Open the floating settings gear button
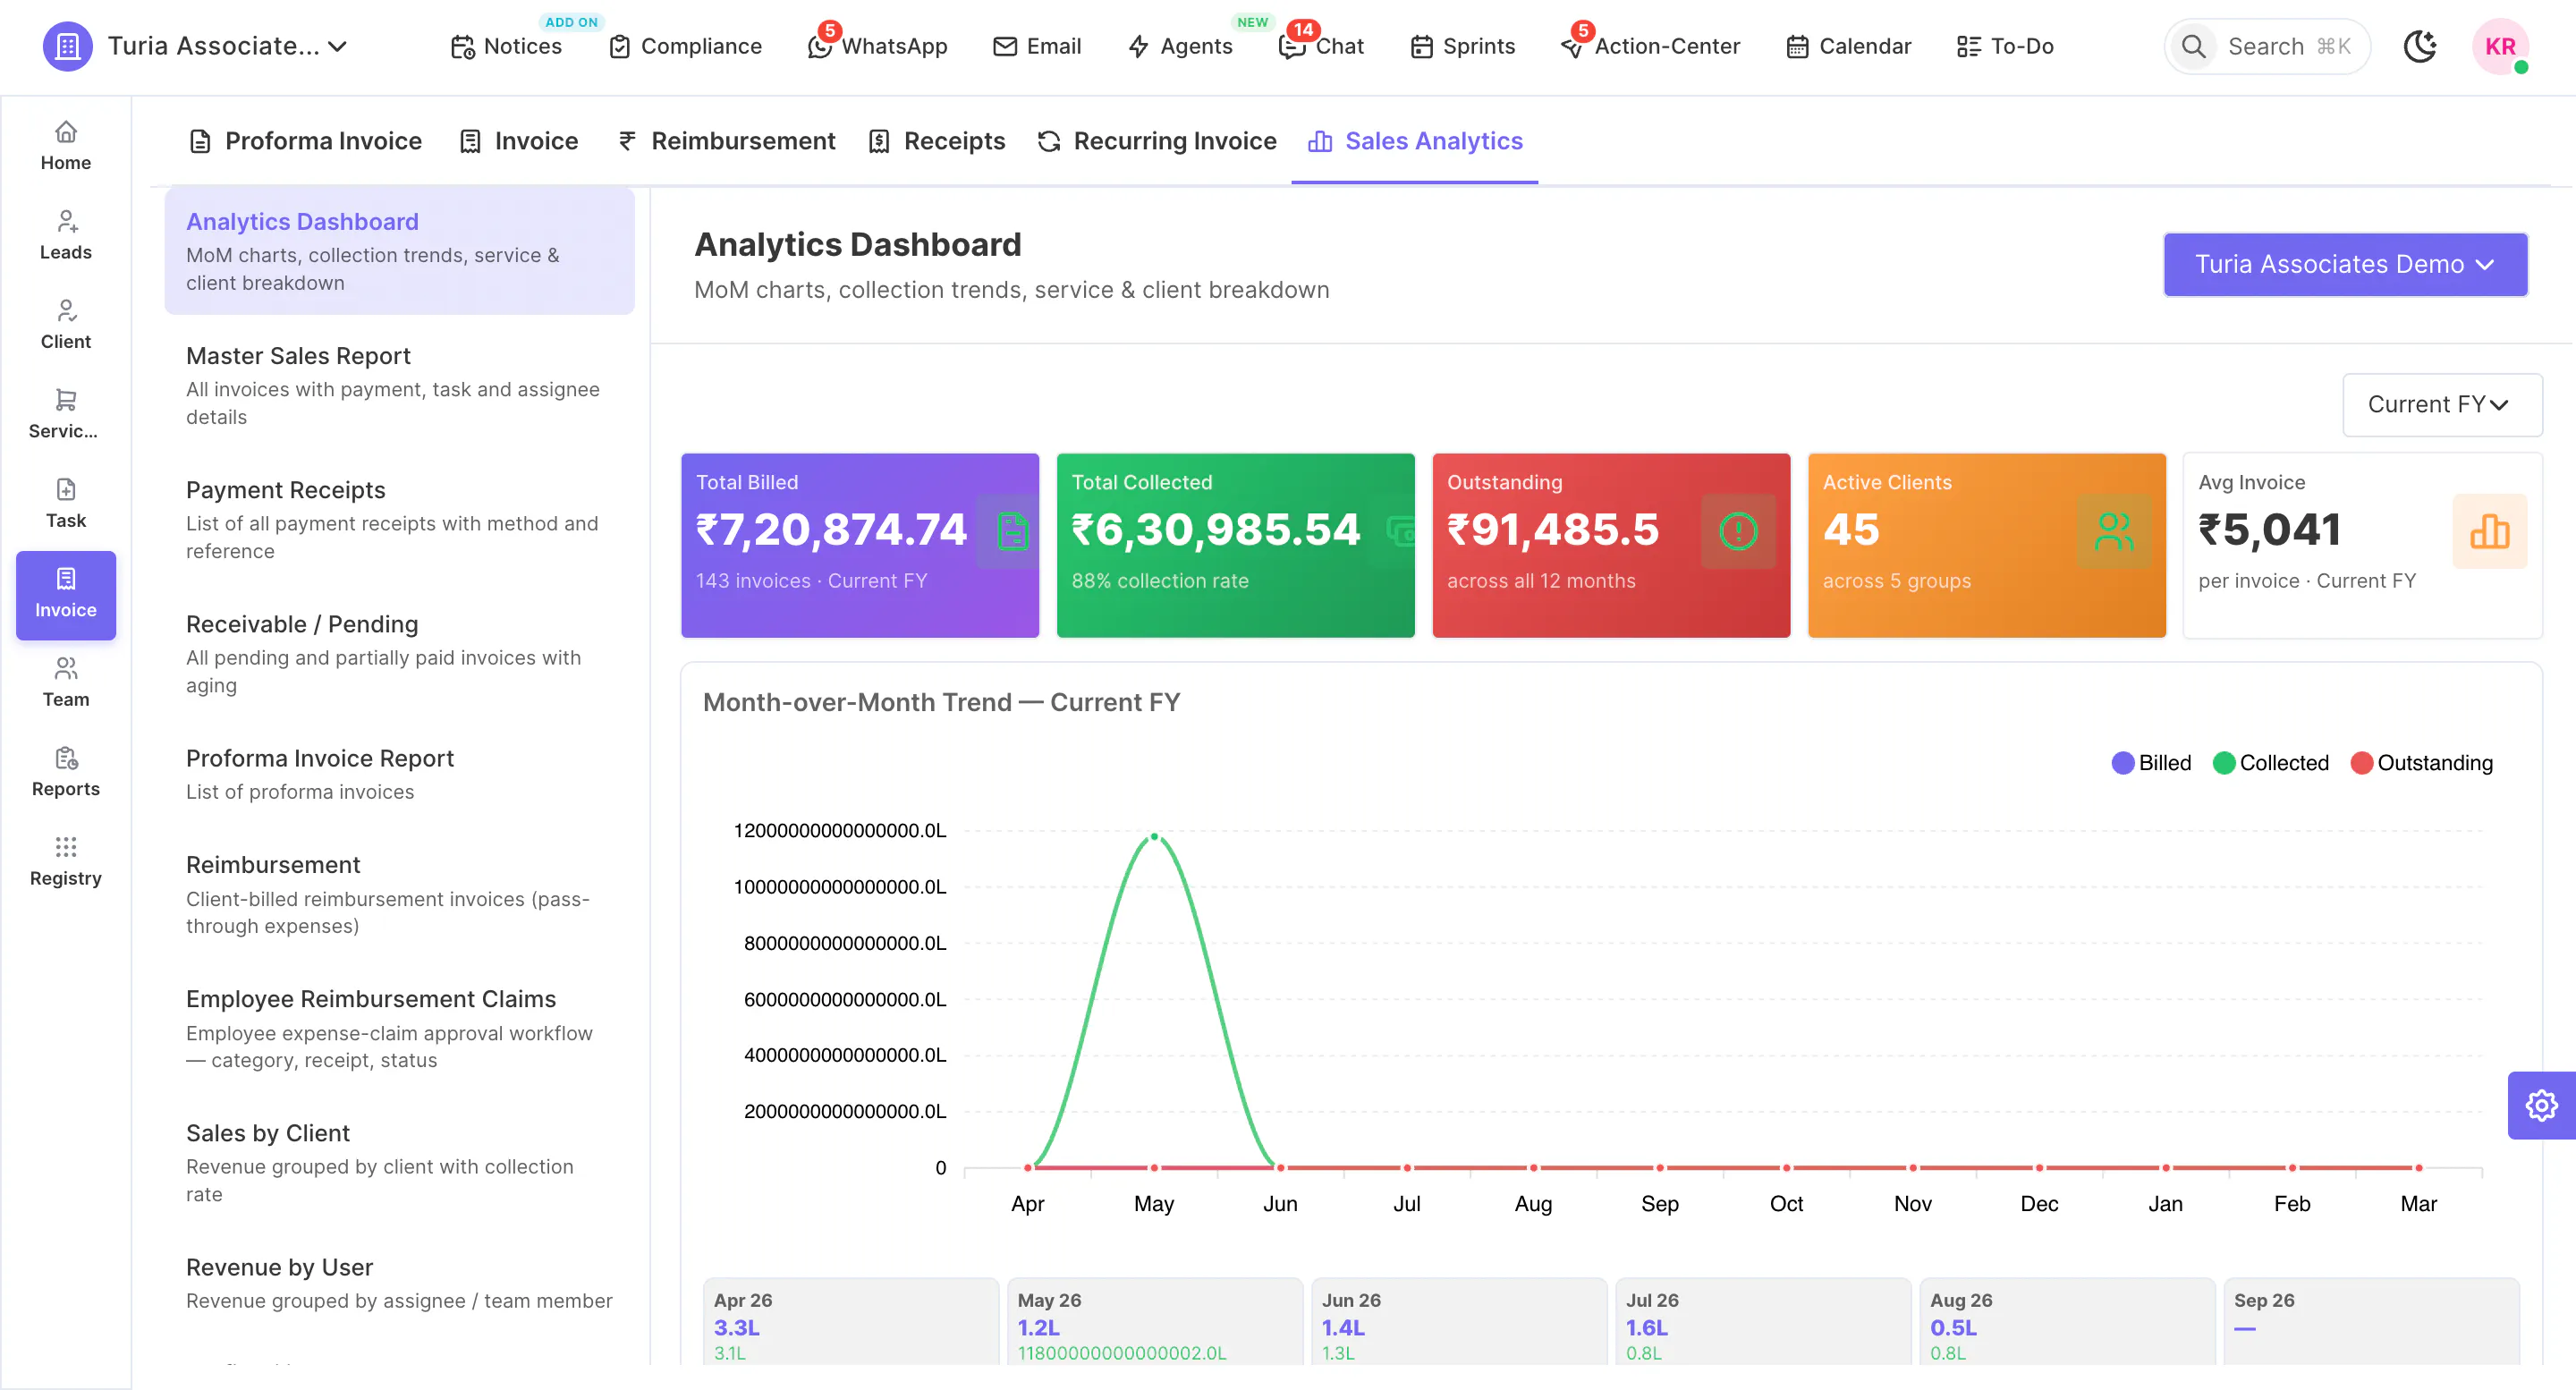The height and width of the screenshot is (1390, 2576). (x=2541, y=1105)
